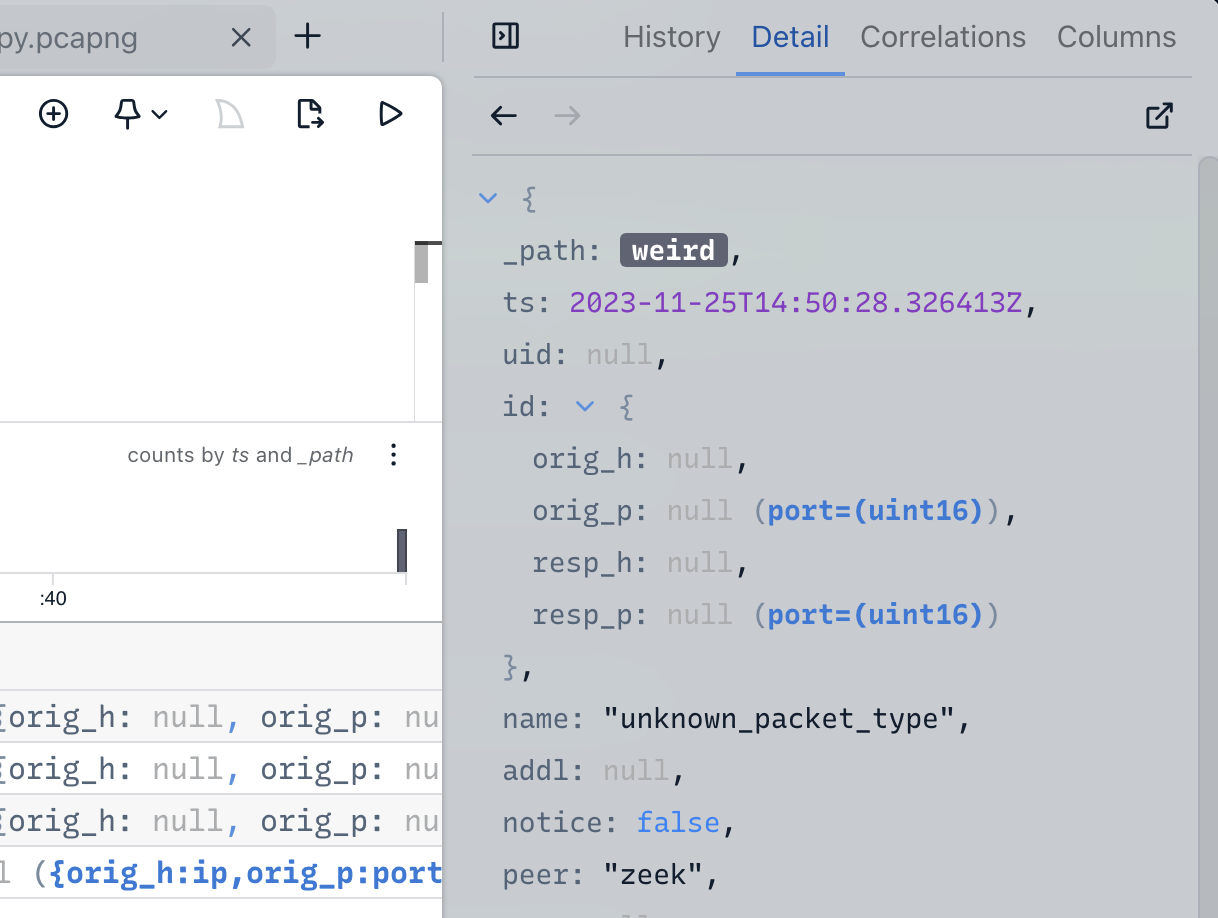Click the notice false value
Screen dimensions: 1218x918
[x=678, y=822]
